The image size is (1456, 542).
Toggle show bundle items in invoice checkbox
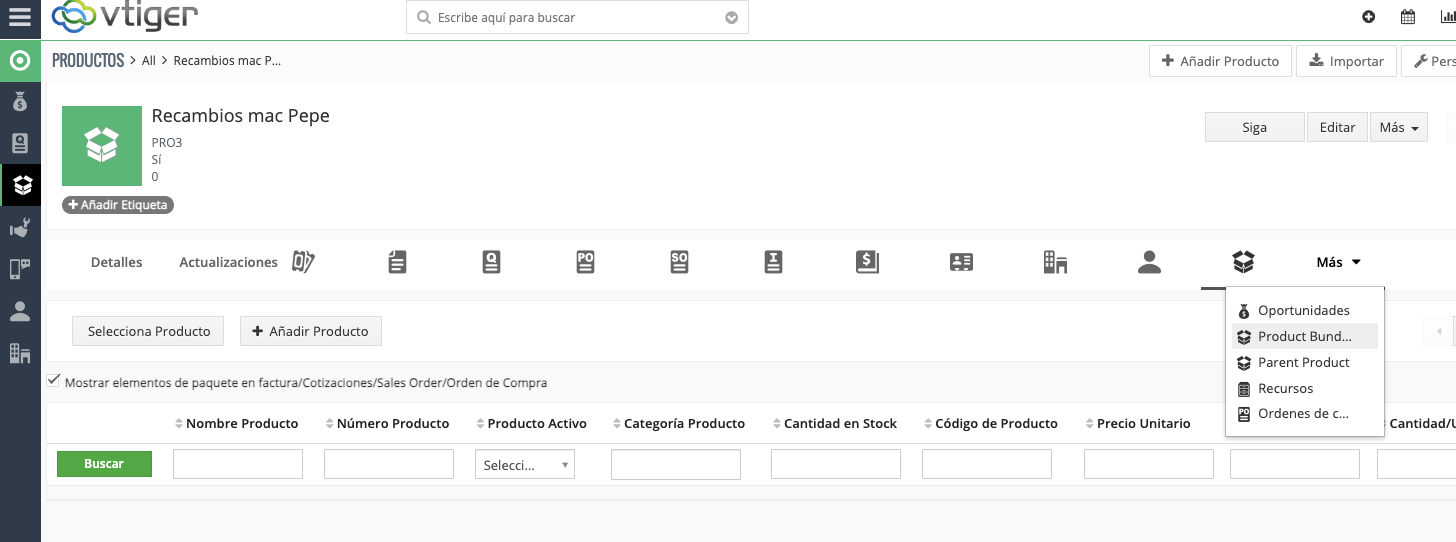click(53, 382)
